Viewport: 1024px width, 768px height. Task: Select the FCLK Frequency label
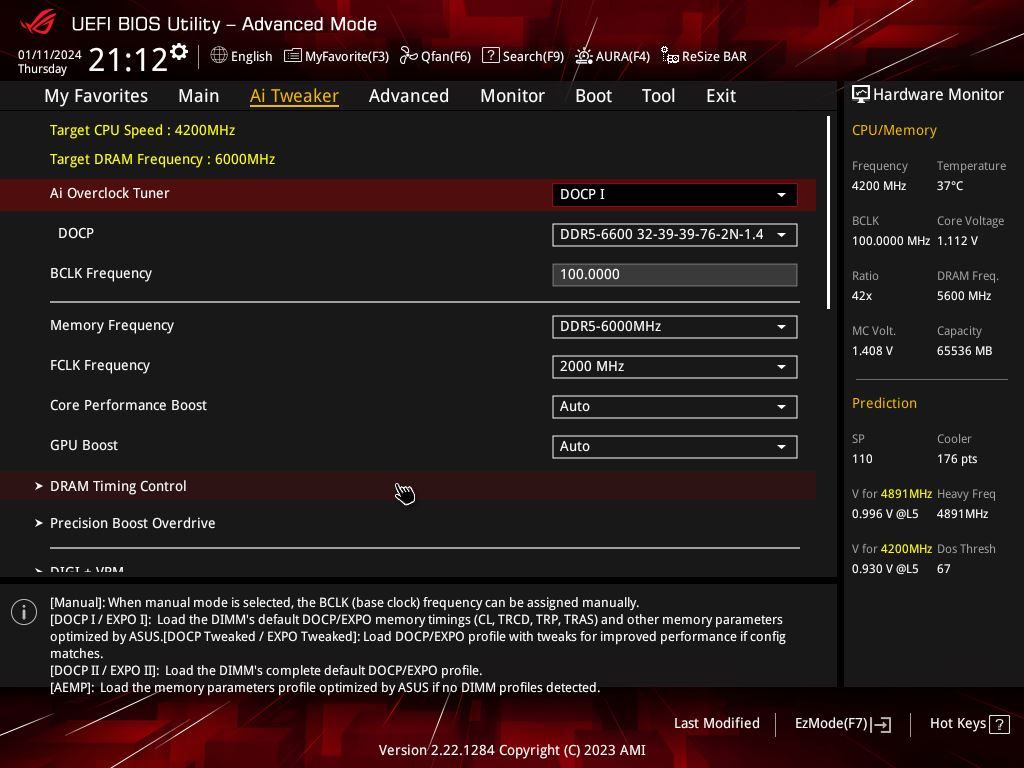(x=100, y=366)
